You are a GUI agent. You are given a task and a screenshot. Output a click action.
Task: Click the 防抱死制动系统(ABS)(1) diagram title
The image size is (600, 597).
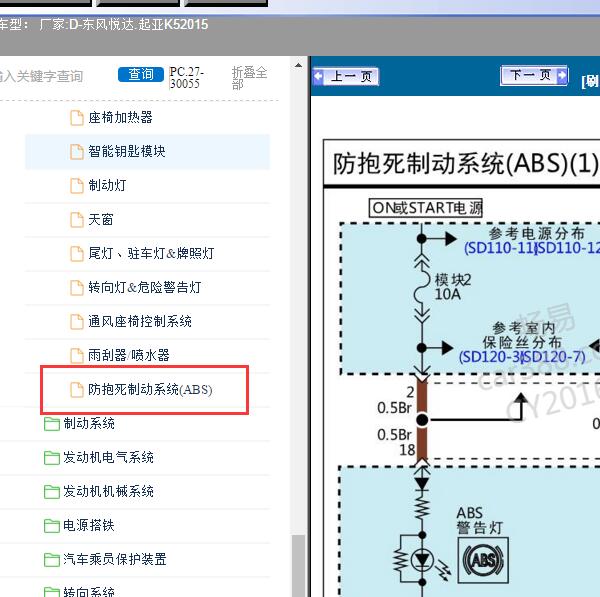tap(465, 164)
